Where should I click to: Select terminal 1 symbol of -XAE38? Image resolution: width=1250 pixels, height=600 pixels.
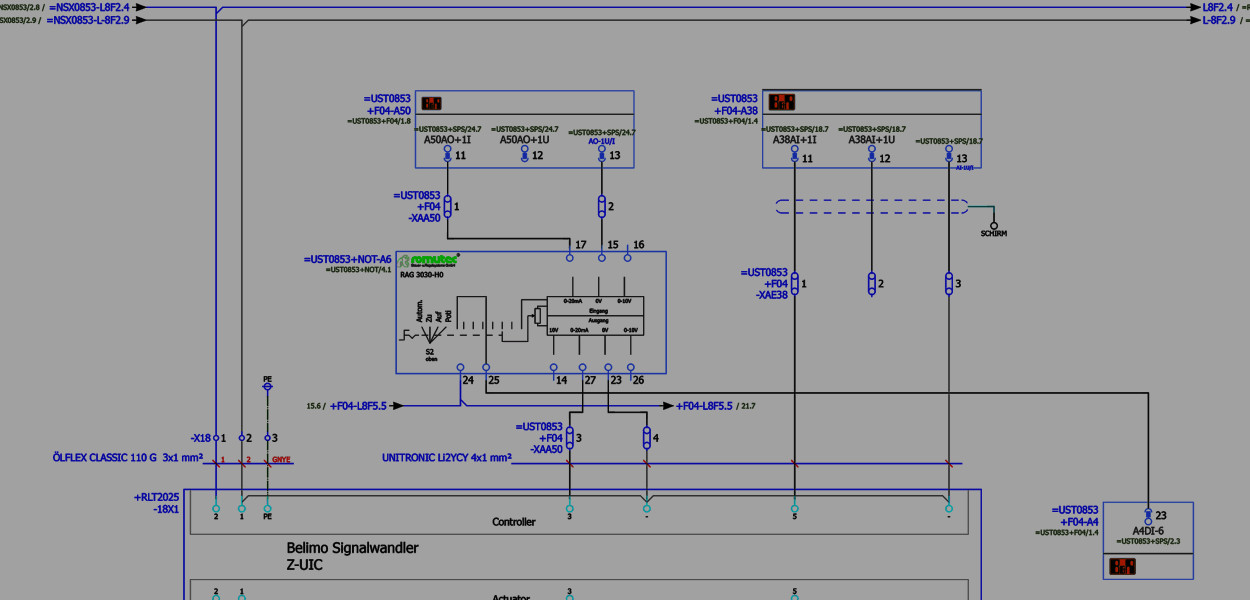pyautogui.click(x=794, y=283)
